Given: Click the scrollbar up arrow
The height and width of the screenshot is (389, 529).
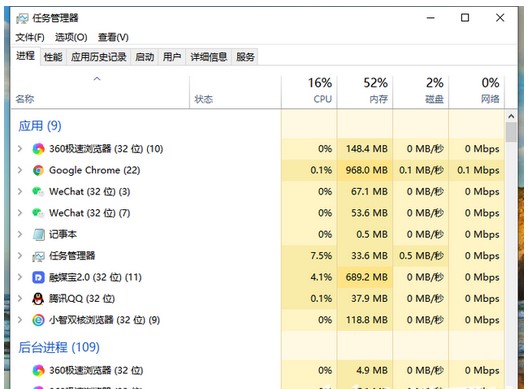Looking at the screenshot, I should [511, 116].
